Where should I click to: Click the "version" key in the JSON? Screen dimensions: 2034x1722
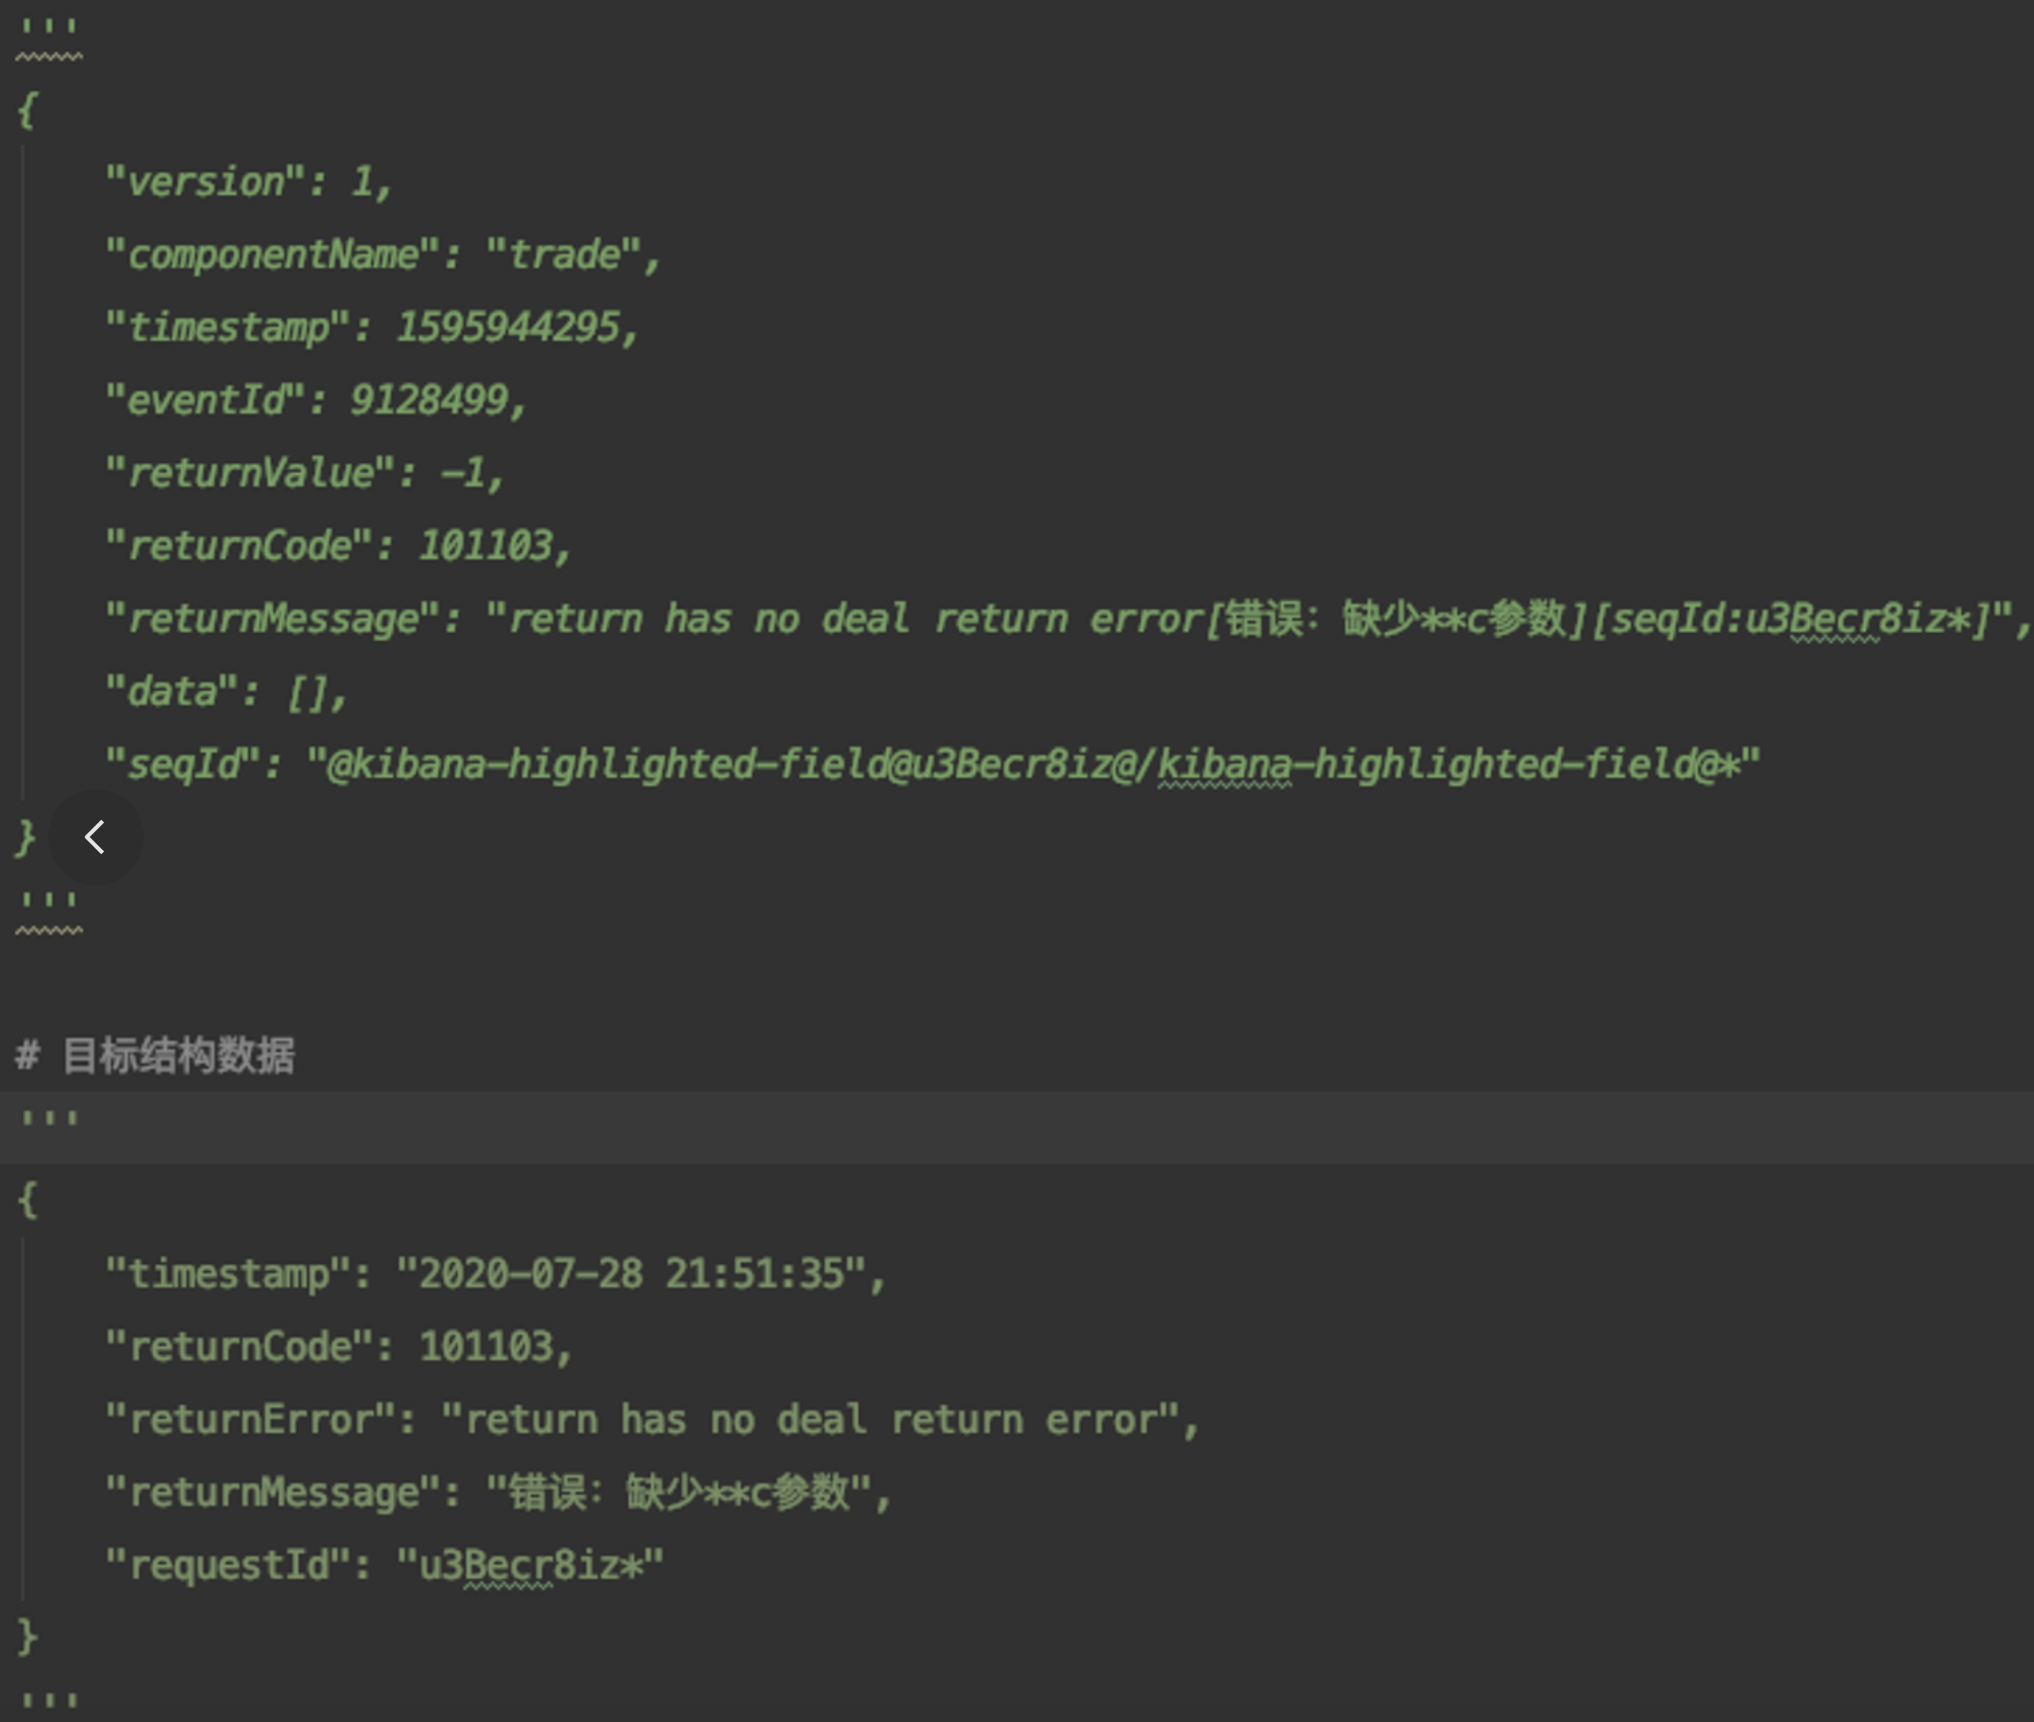click(205, 182)
